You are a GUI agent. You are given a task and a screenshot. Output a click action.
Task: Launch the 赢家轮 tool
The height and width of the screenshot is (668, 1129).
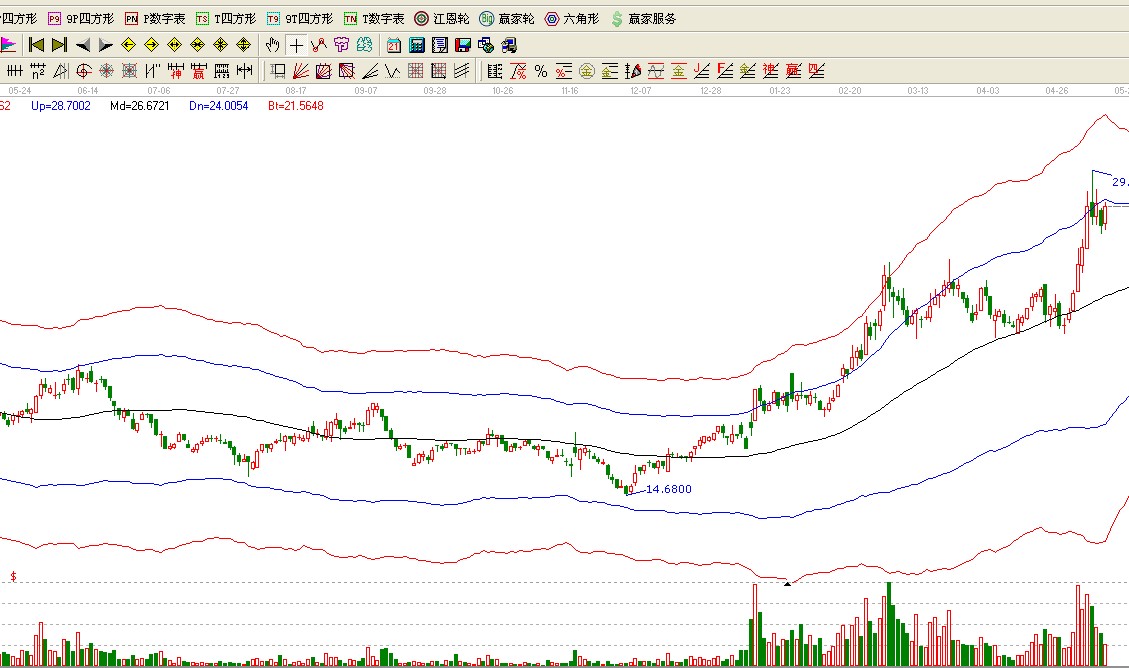pyautogui.click(x=507, y=19)
